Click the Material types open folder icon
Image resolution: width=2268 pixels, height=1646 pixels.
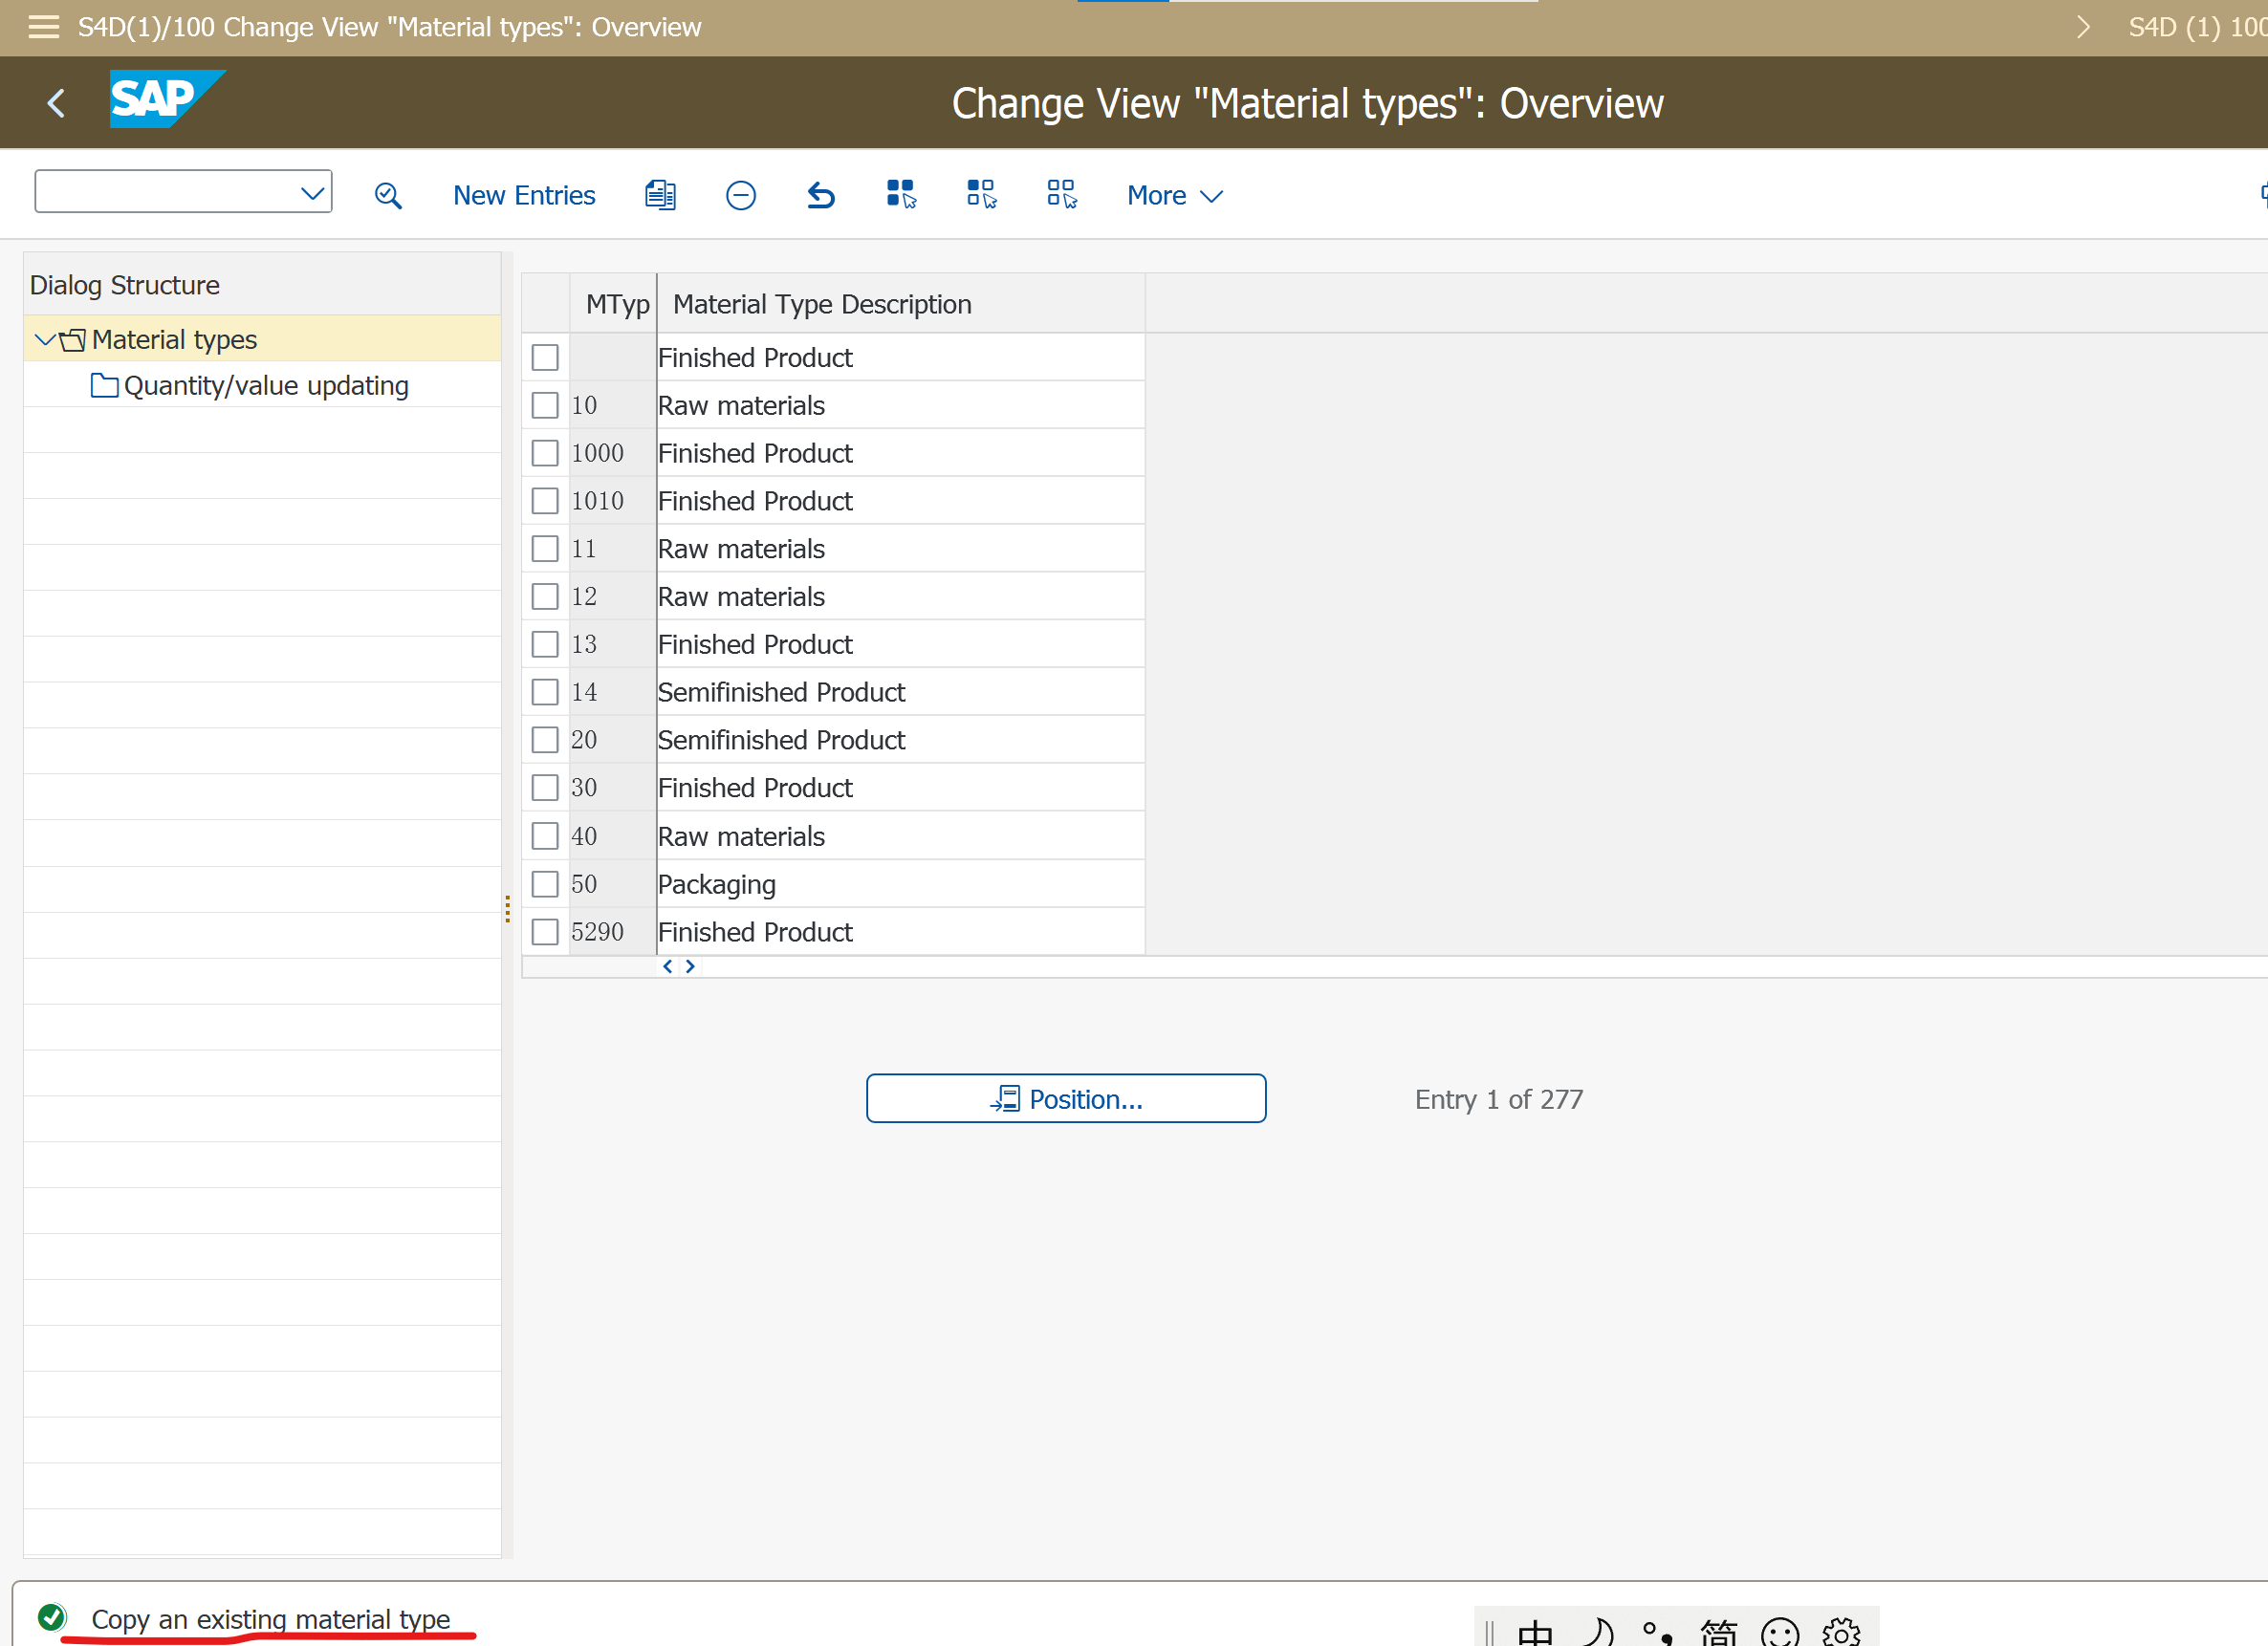pos(72,340)
